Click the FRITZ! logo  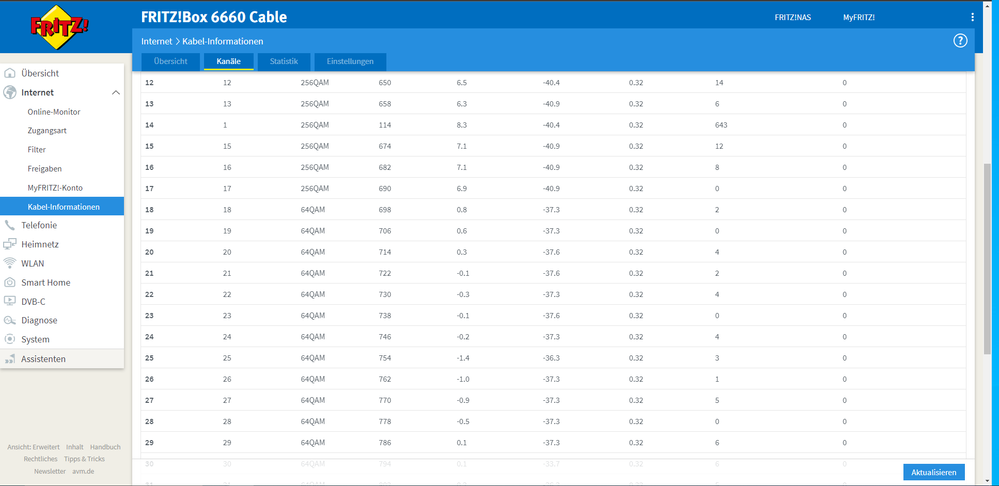59,27
